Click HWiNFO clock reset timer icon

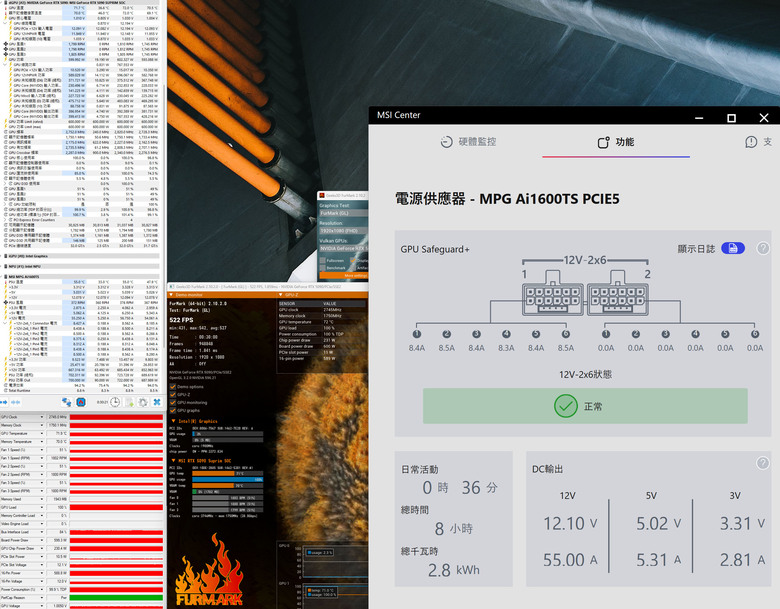pos(115,402)
